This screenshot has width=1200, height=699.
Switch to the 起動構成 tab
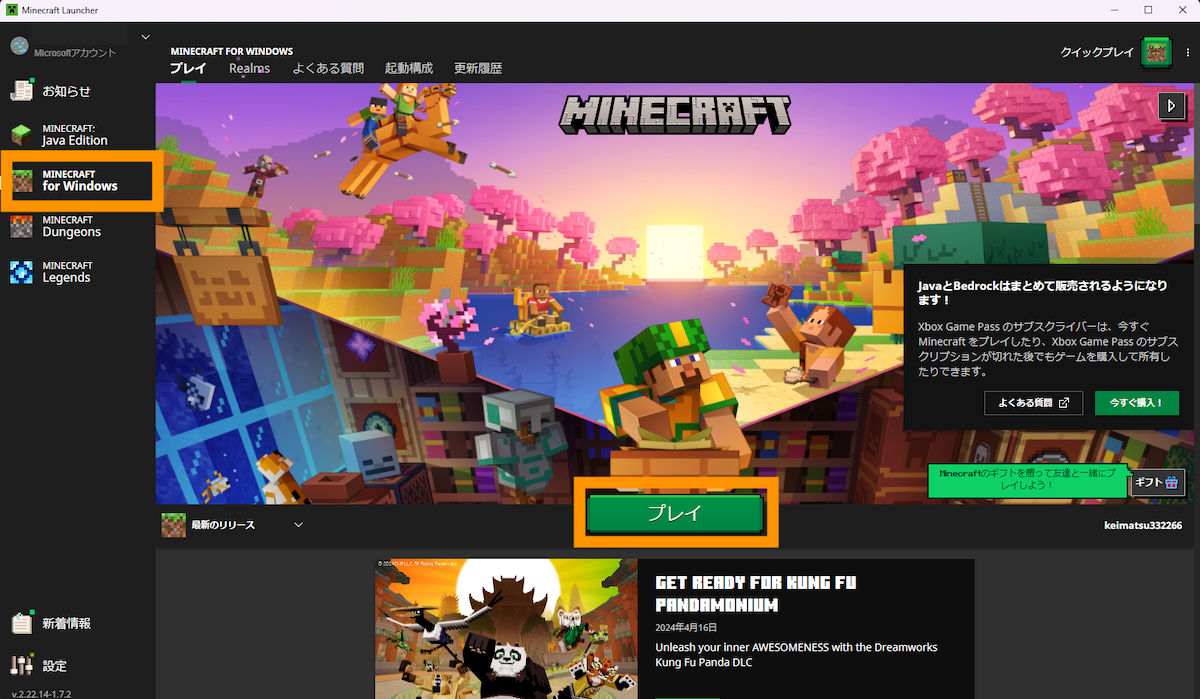[x=410, y=68]
